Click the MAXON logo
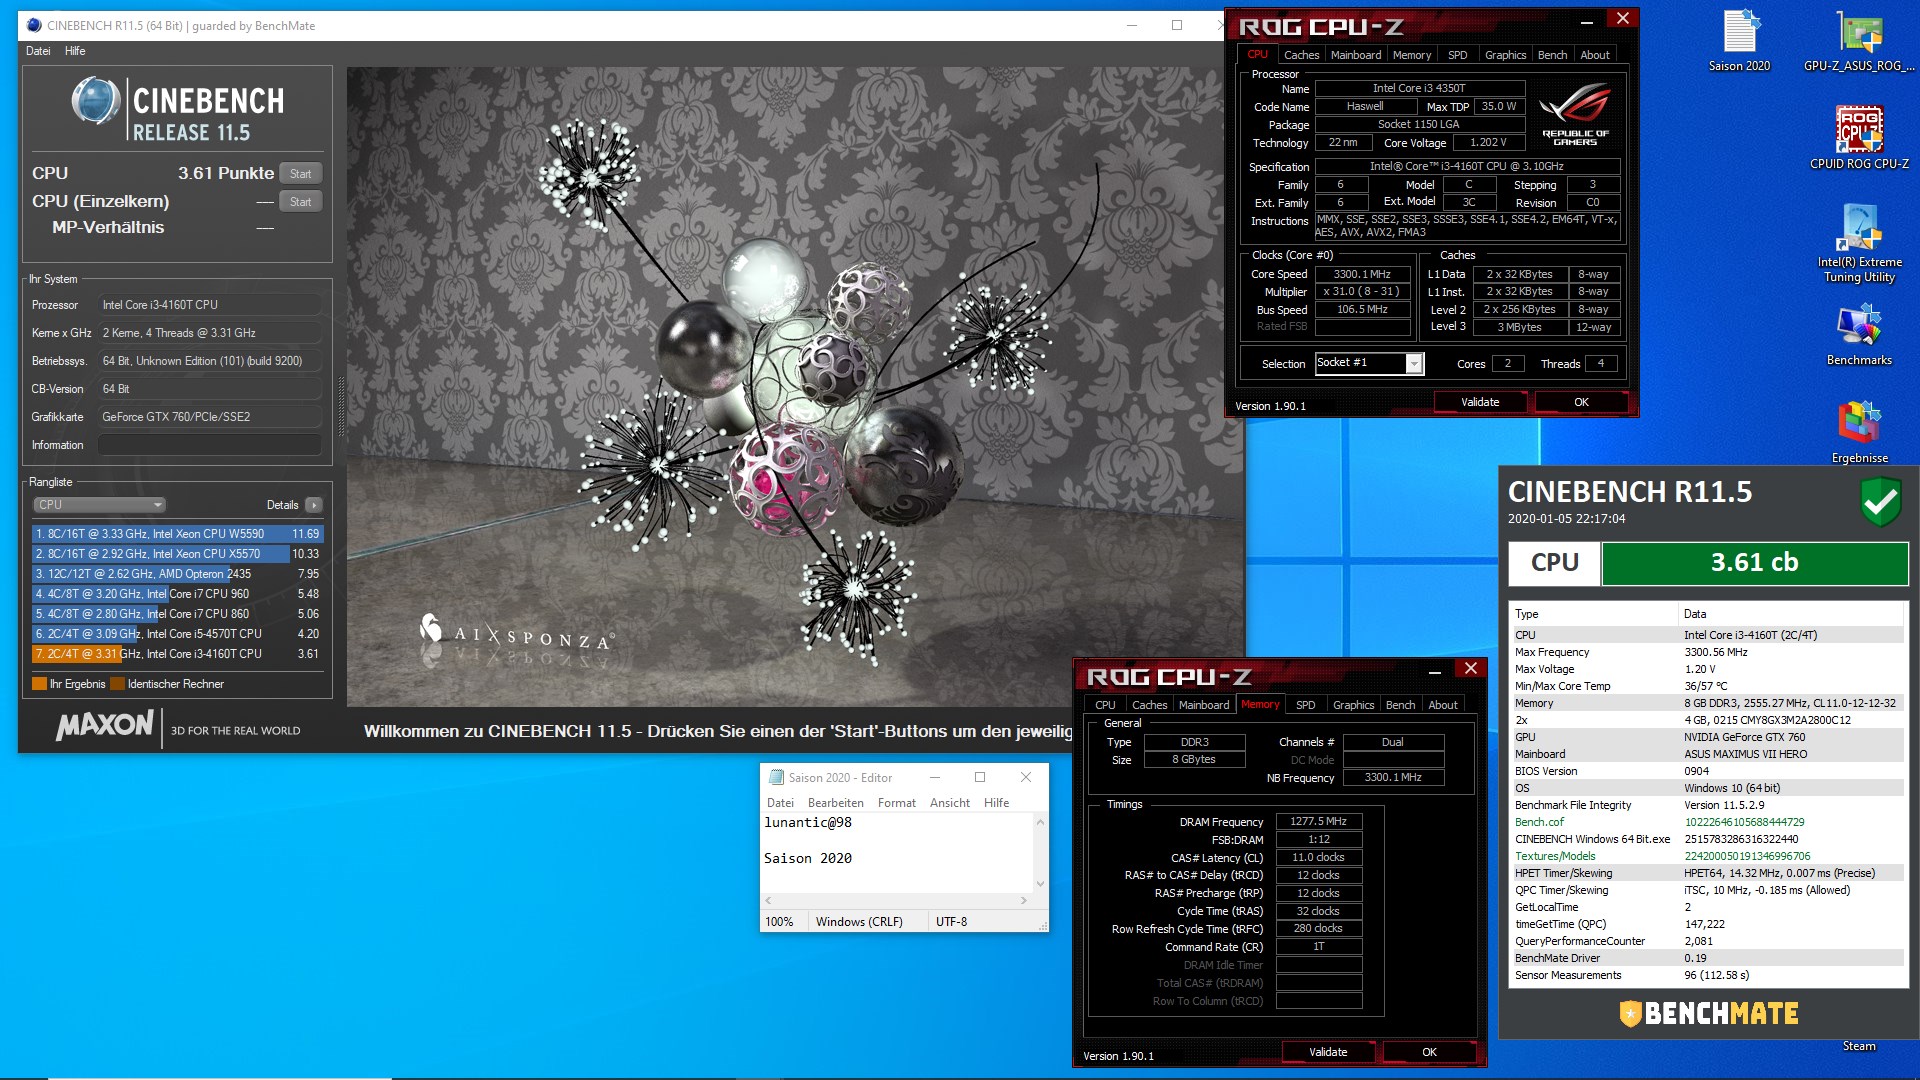Image resolution: width=1920 pixels, height=1080 pixels. (x=105, y=726)
